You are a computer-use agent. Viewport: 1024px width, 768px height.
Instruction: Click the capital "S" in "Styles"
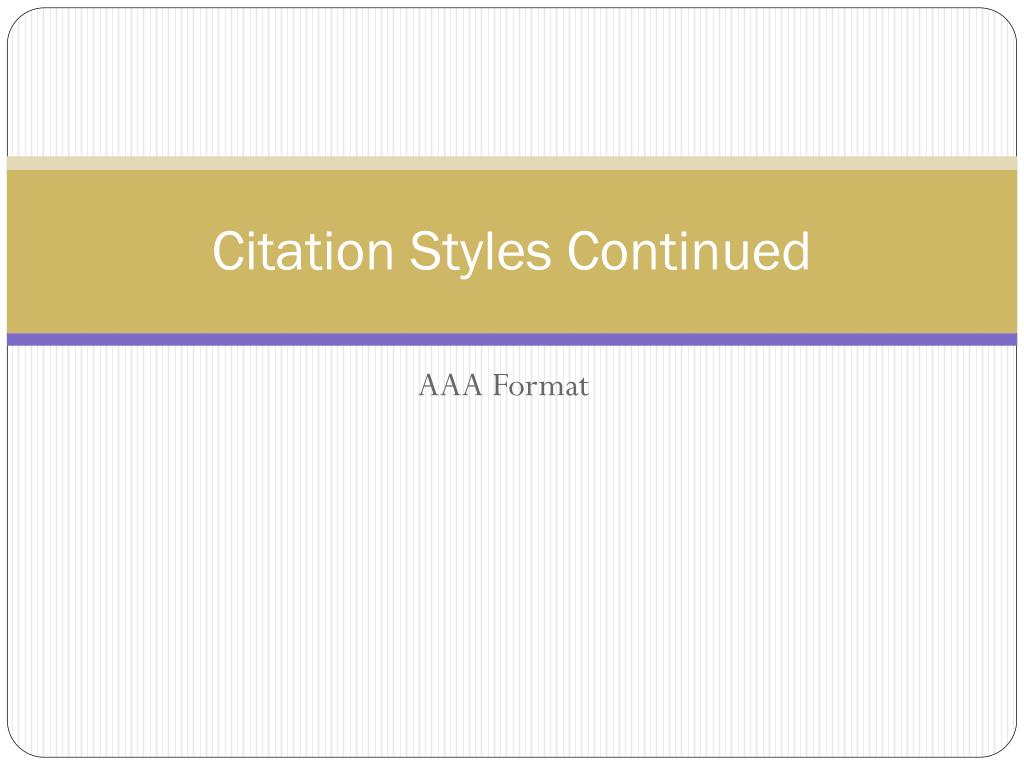[x=424, y=251]
